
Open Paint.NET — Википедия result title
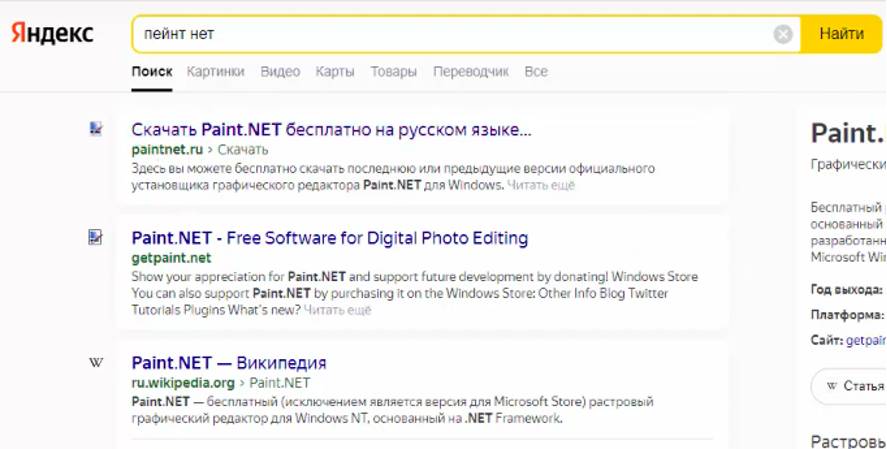pos(229,362)
